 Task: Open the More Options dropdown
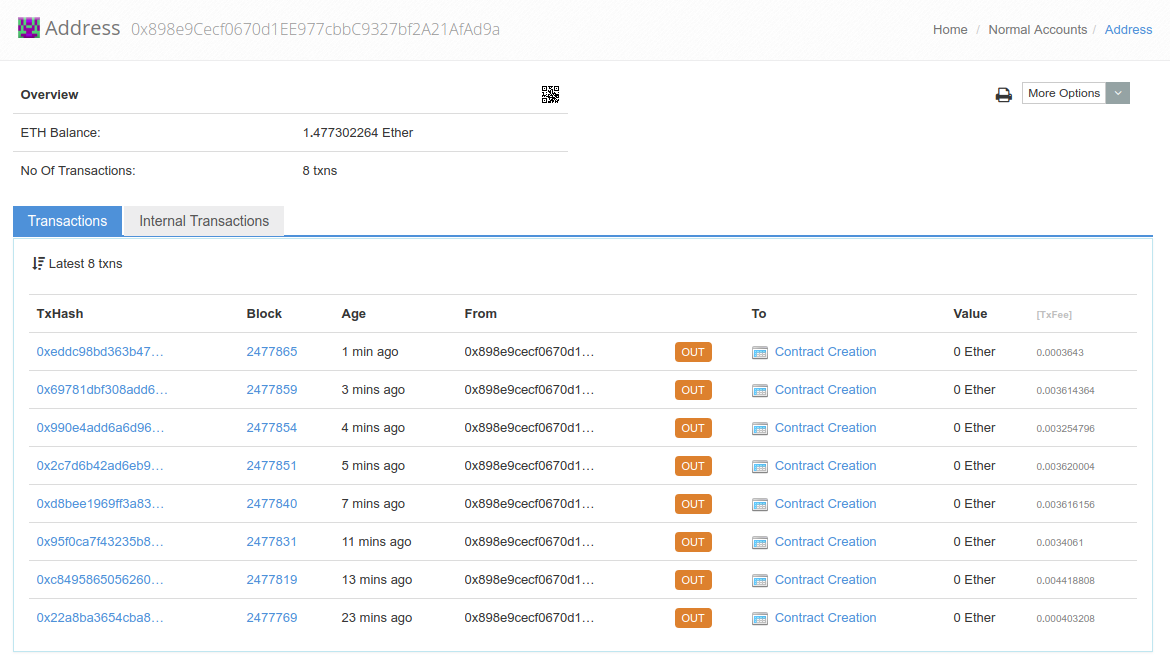pos(1064,93)
